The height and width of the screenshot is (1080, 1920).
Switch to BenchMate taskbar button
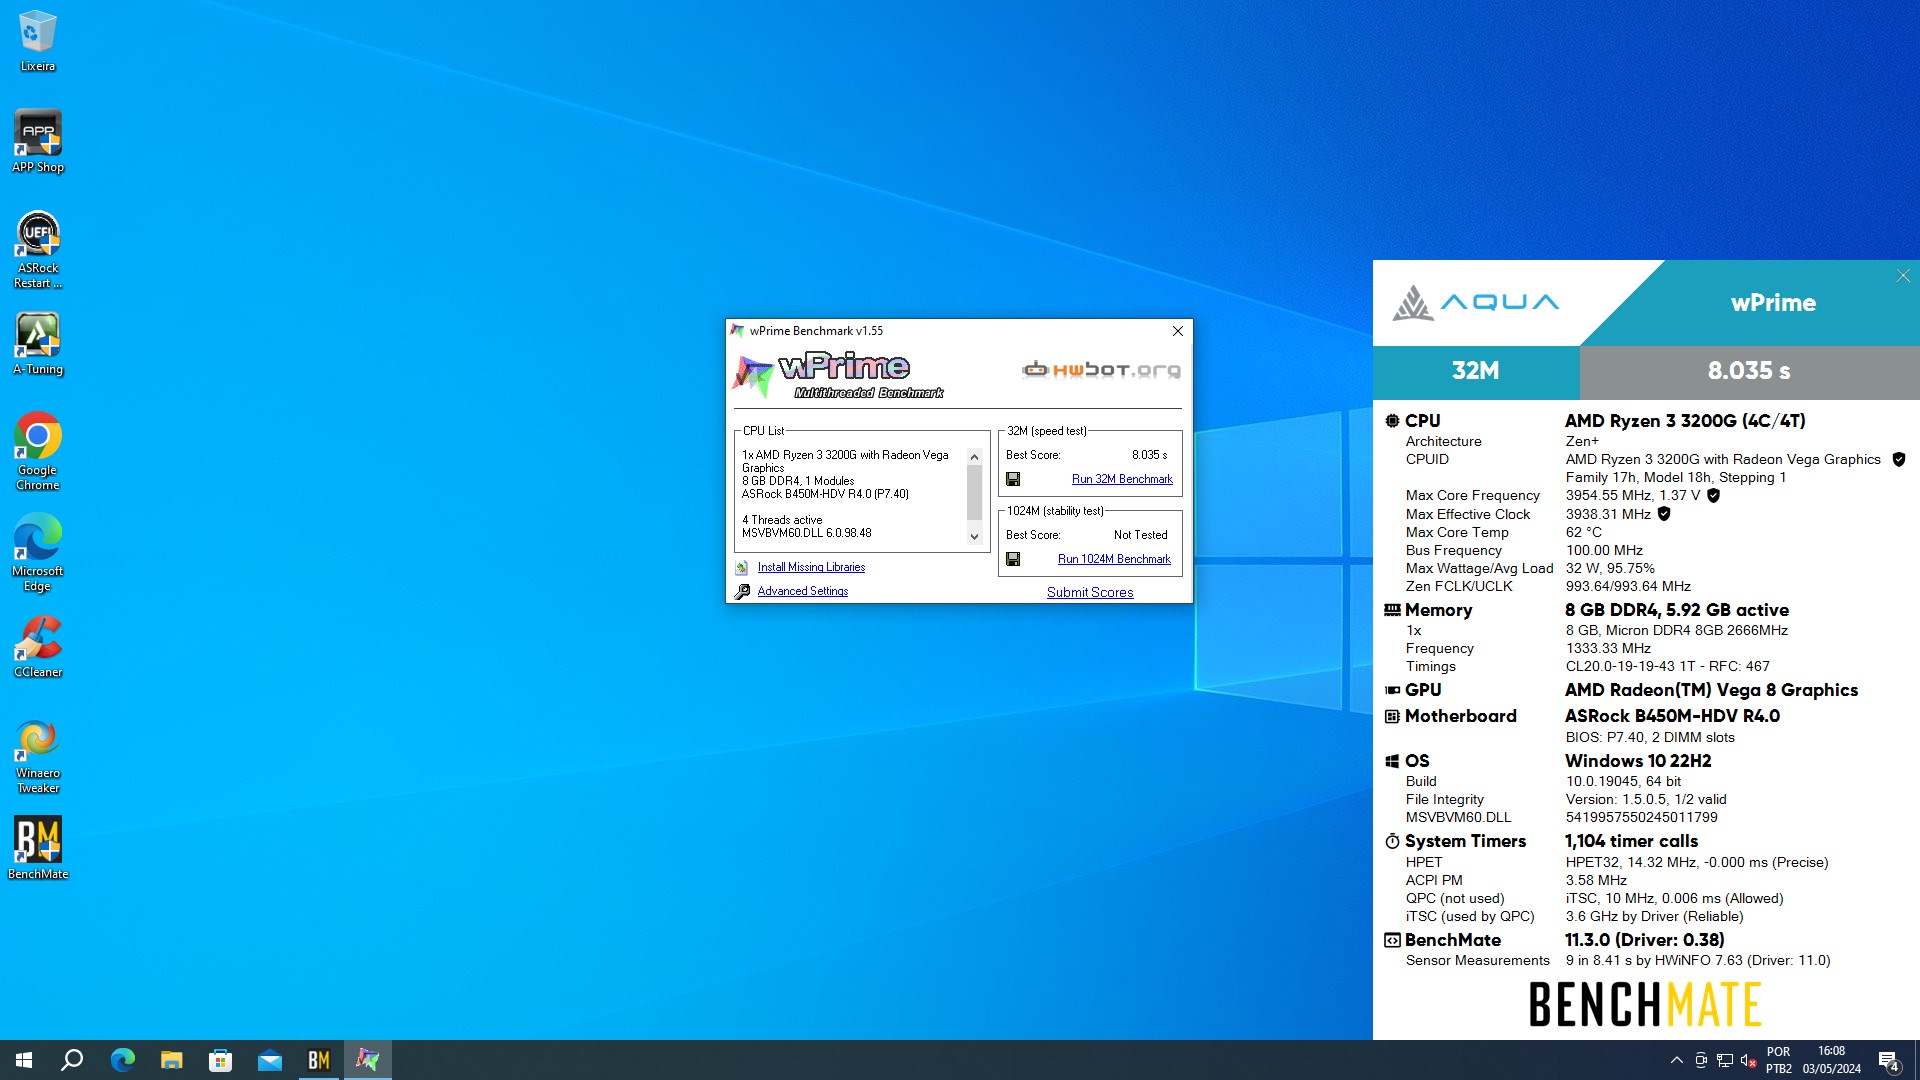point(318,1060)
